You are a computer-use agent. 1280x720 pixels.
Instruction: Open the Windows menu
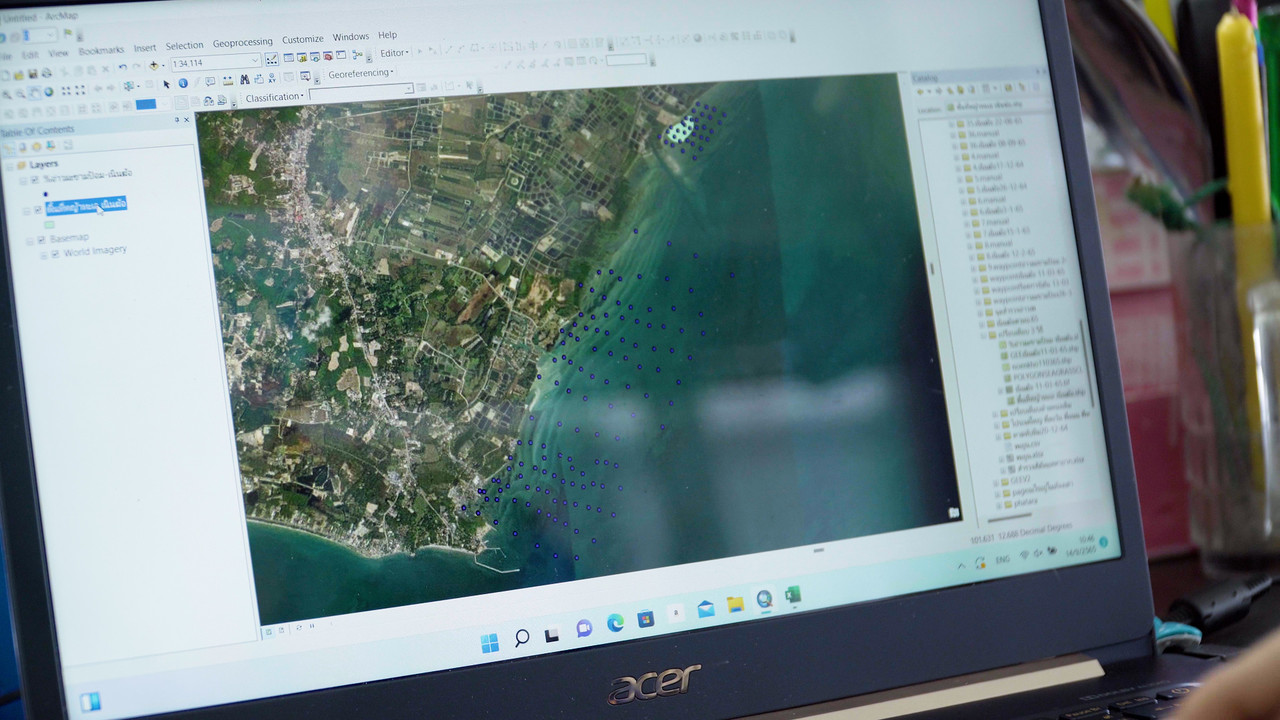[x=350, y=37]
